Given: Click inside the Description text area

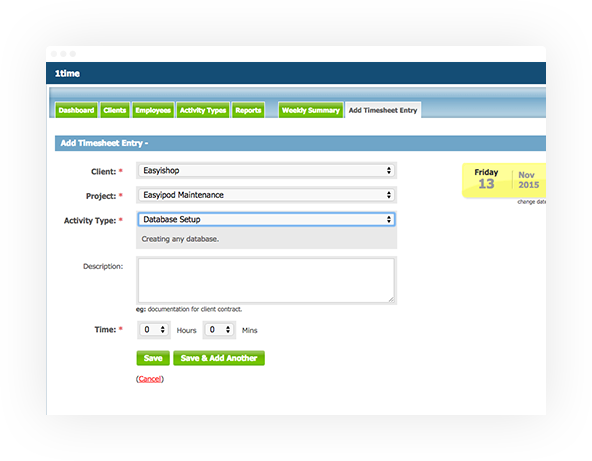Looking at the screenshot, I should [x=266, y=281].
